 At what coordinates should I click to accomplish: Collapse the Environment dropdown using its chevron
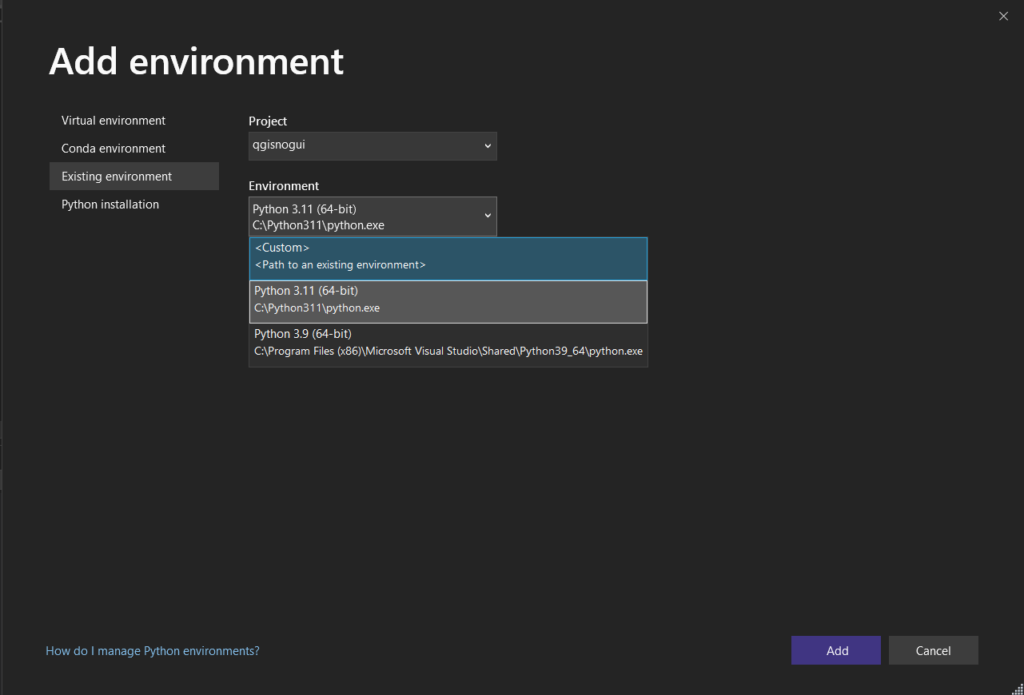pos(487,216)
